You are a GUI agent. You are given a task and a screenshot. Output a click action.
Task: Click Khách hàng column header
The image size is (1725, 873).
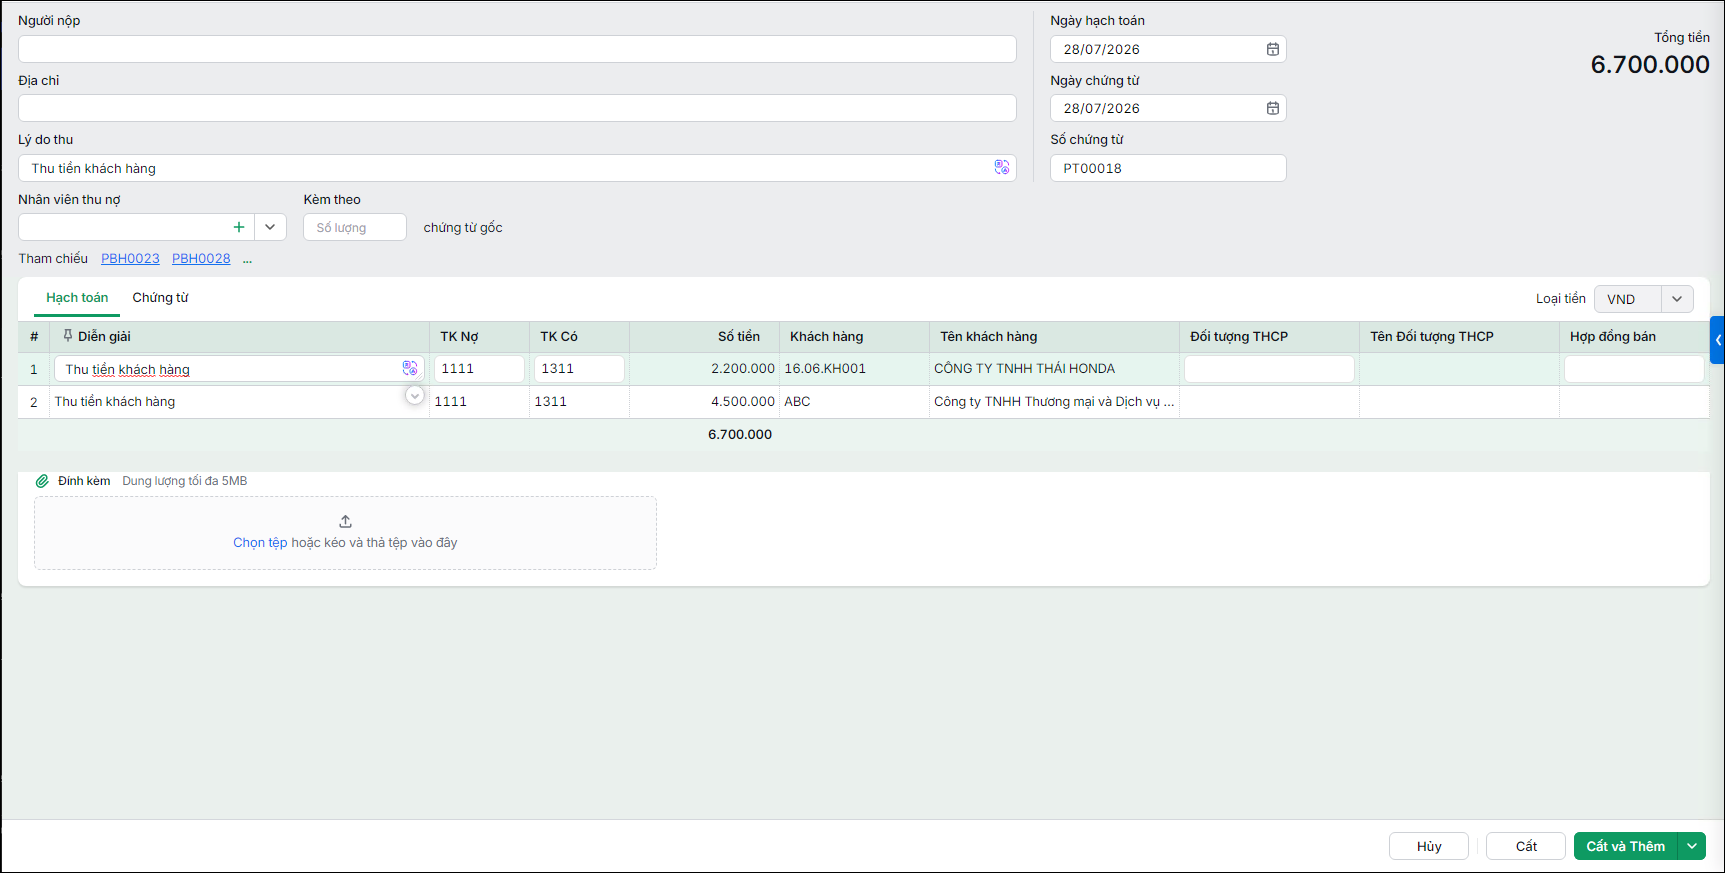tap(854, 337)
